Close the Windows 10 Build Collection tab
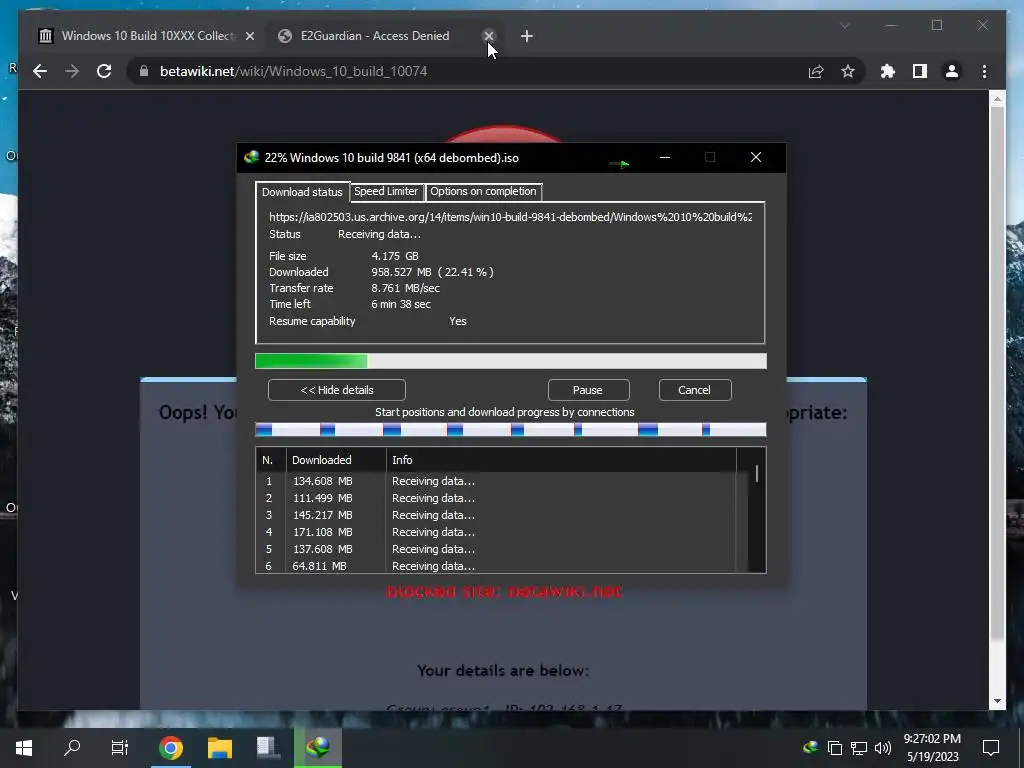This screenshot has height=768, width=1024. pyautogui.click(x=249, y=36)
